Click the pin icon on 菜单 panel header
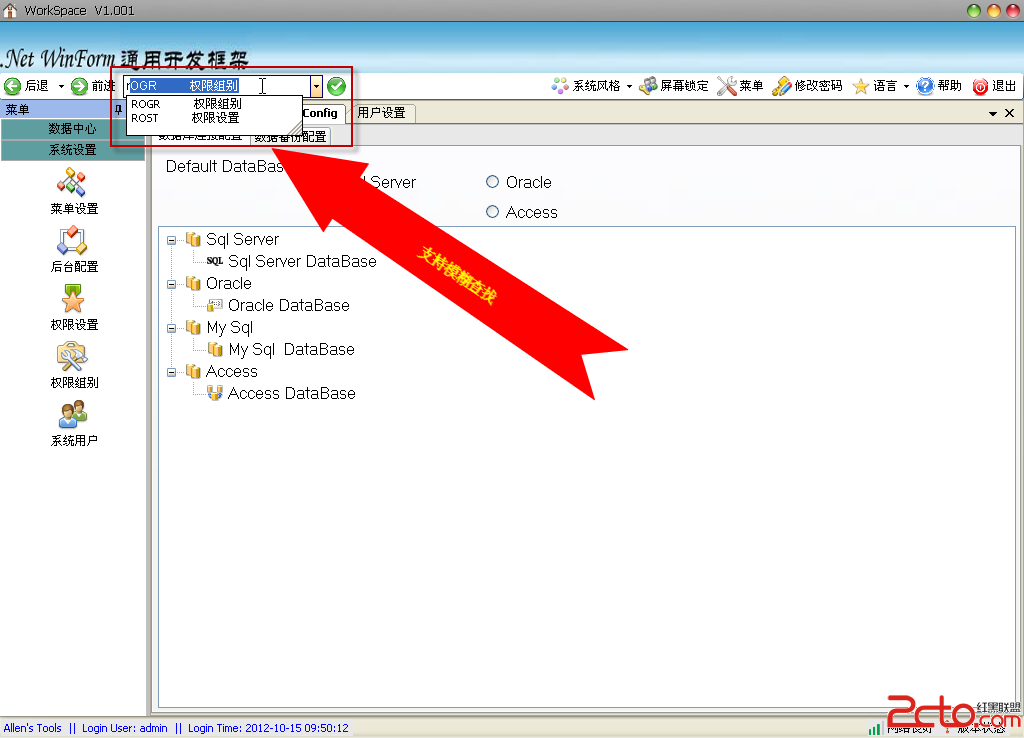Viewport: 1024px width, 738px height. point(118,110)
